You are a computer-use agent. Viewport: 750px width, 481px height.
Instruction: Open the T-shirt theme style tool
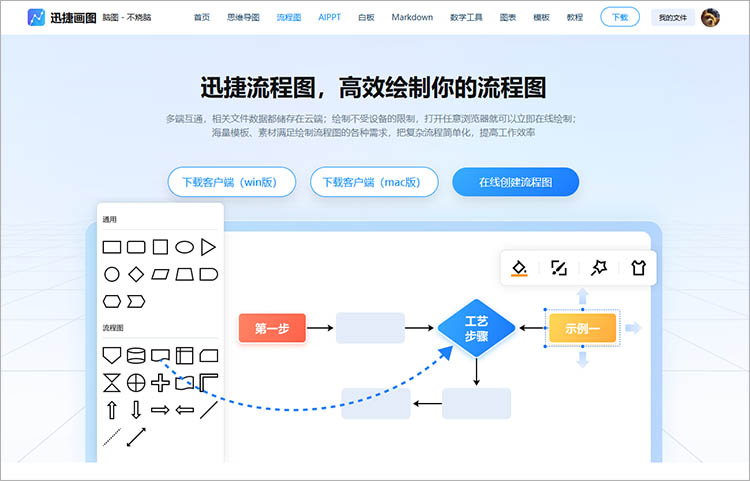638,268
